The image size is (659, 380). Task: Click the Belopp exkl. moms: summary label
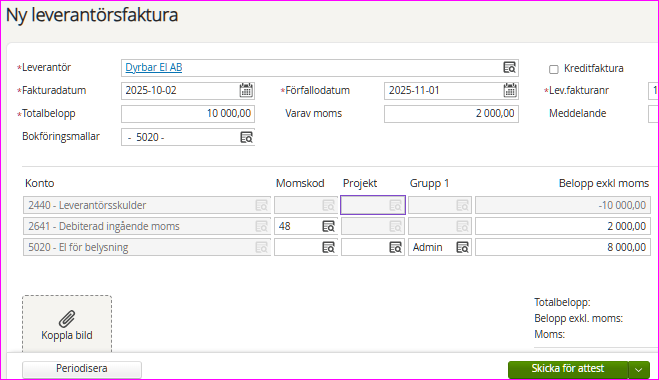coord(578,318)
